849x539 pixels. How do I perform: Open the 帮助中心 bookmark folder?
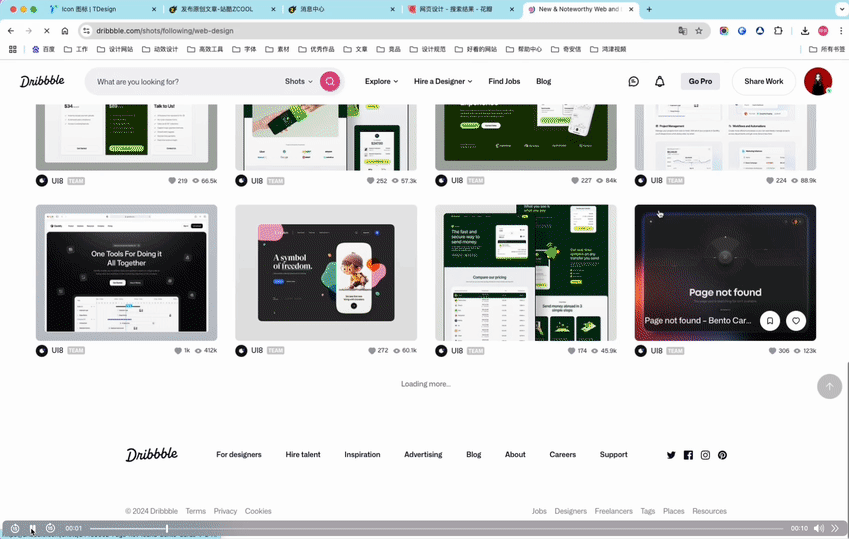(x=524, y=49)
